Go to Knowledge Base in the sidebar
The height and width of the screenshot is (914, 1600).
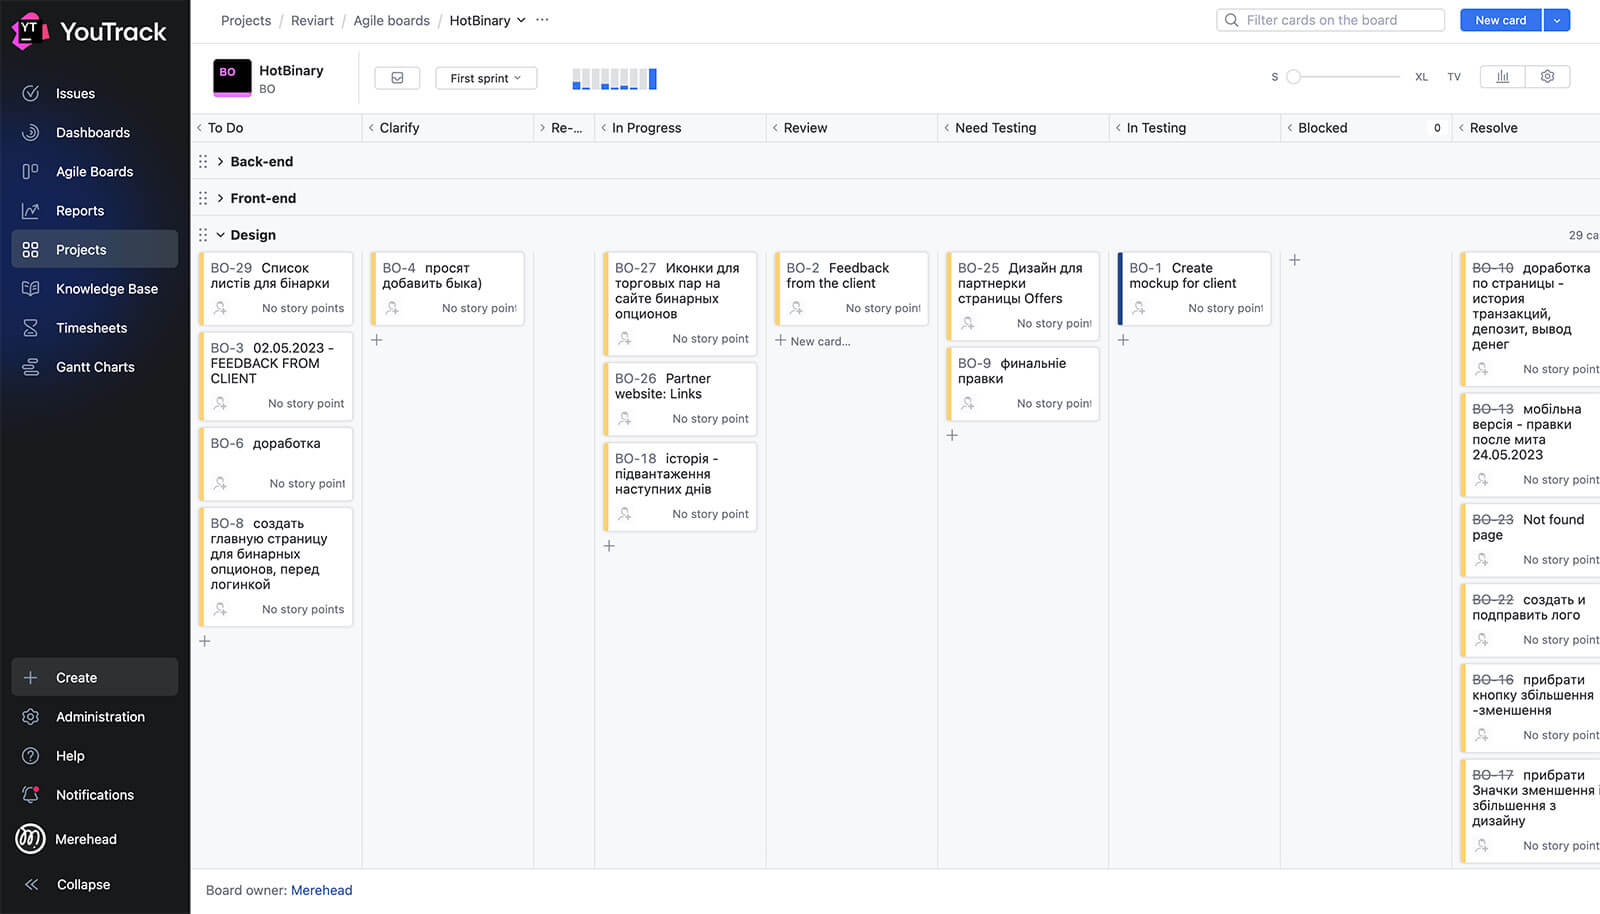click(106, 289)
